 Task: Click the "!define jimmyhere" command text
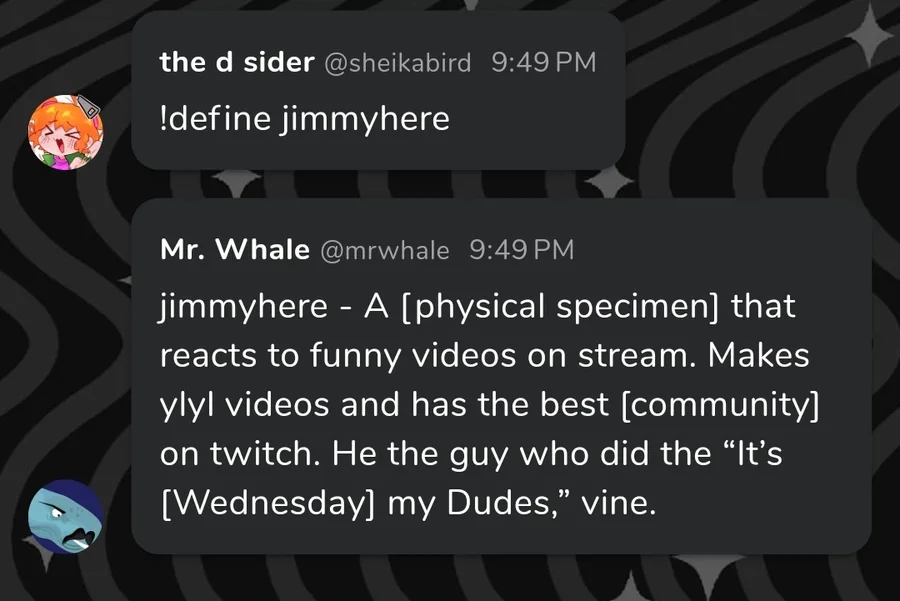point(304,120)
